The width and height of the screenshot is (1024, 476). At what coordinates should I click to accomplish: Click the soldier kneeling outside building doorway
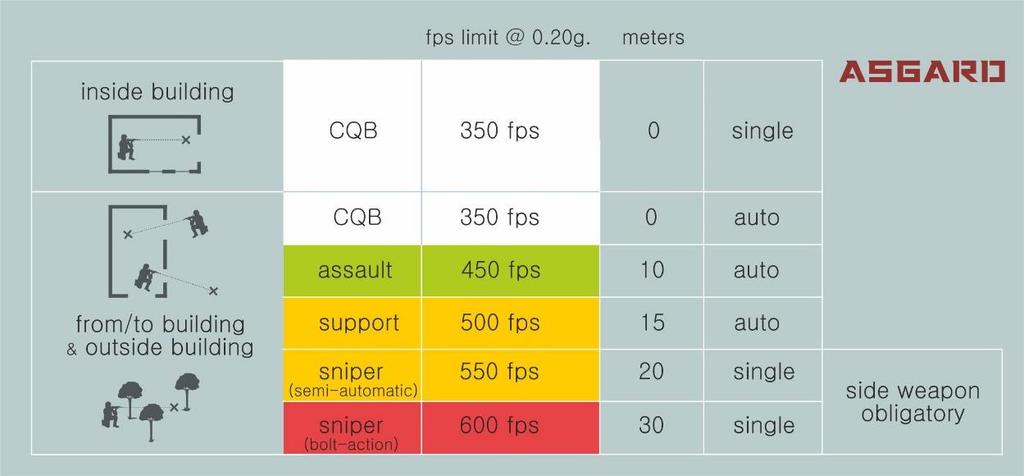click(x=195, y=224)
